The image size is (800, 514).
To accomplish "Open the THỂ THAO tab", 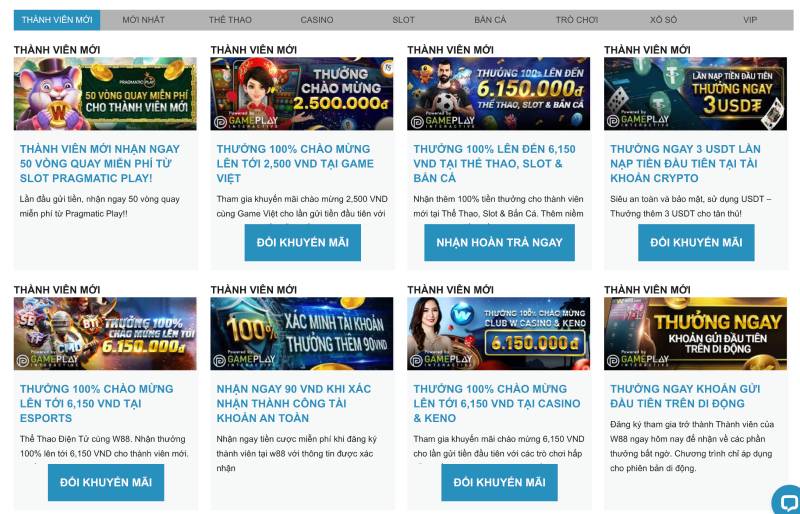I will [230, 20].
